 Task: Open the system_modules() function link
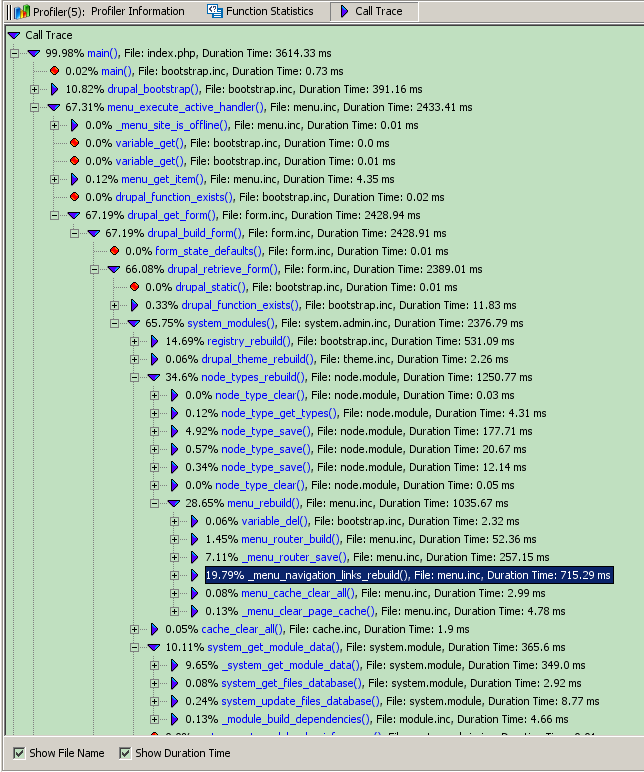point(231,323)
